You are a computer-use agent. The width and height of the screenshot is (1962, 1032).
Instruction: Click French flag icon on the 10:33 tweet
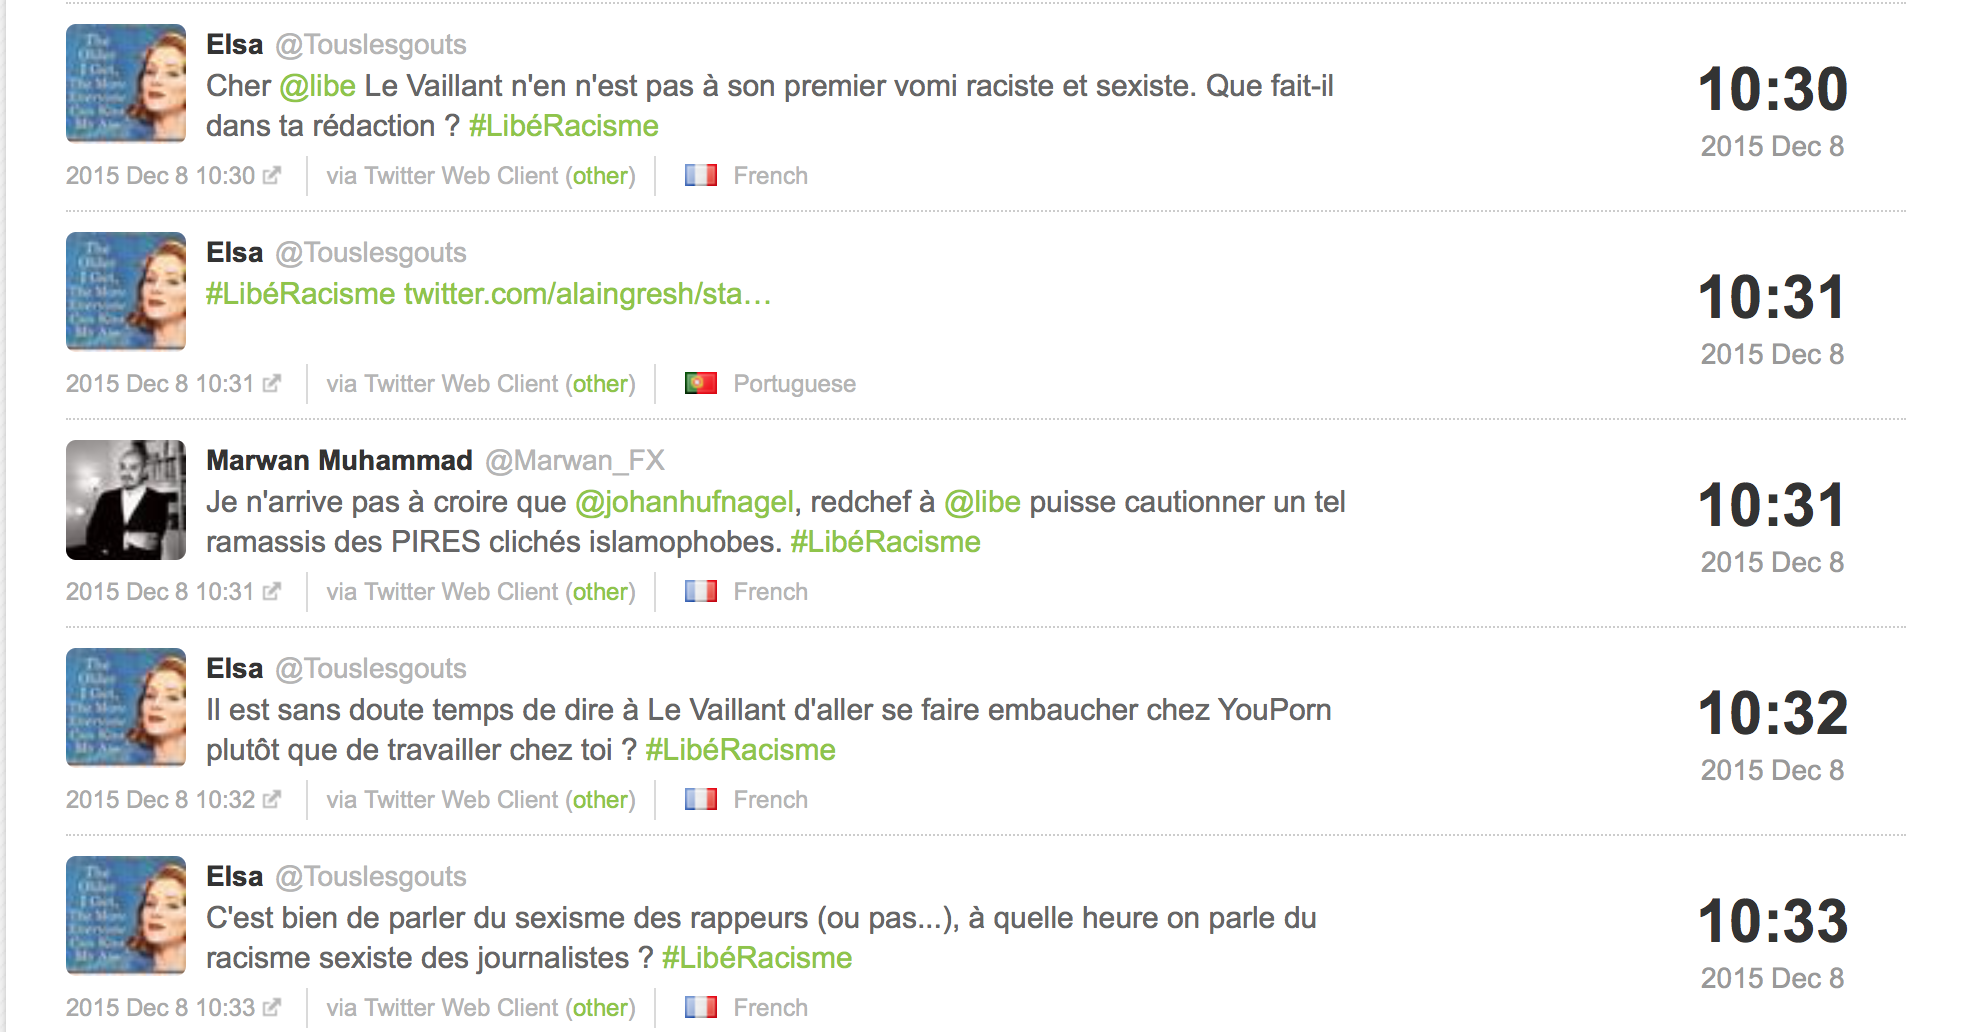(701, 1007)
